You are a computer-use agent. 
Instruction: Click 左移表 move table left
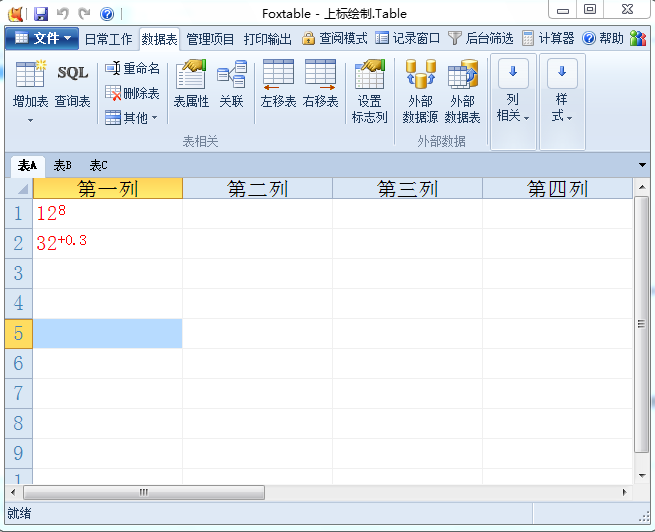pyautogui.click(x=278, y=84)
